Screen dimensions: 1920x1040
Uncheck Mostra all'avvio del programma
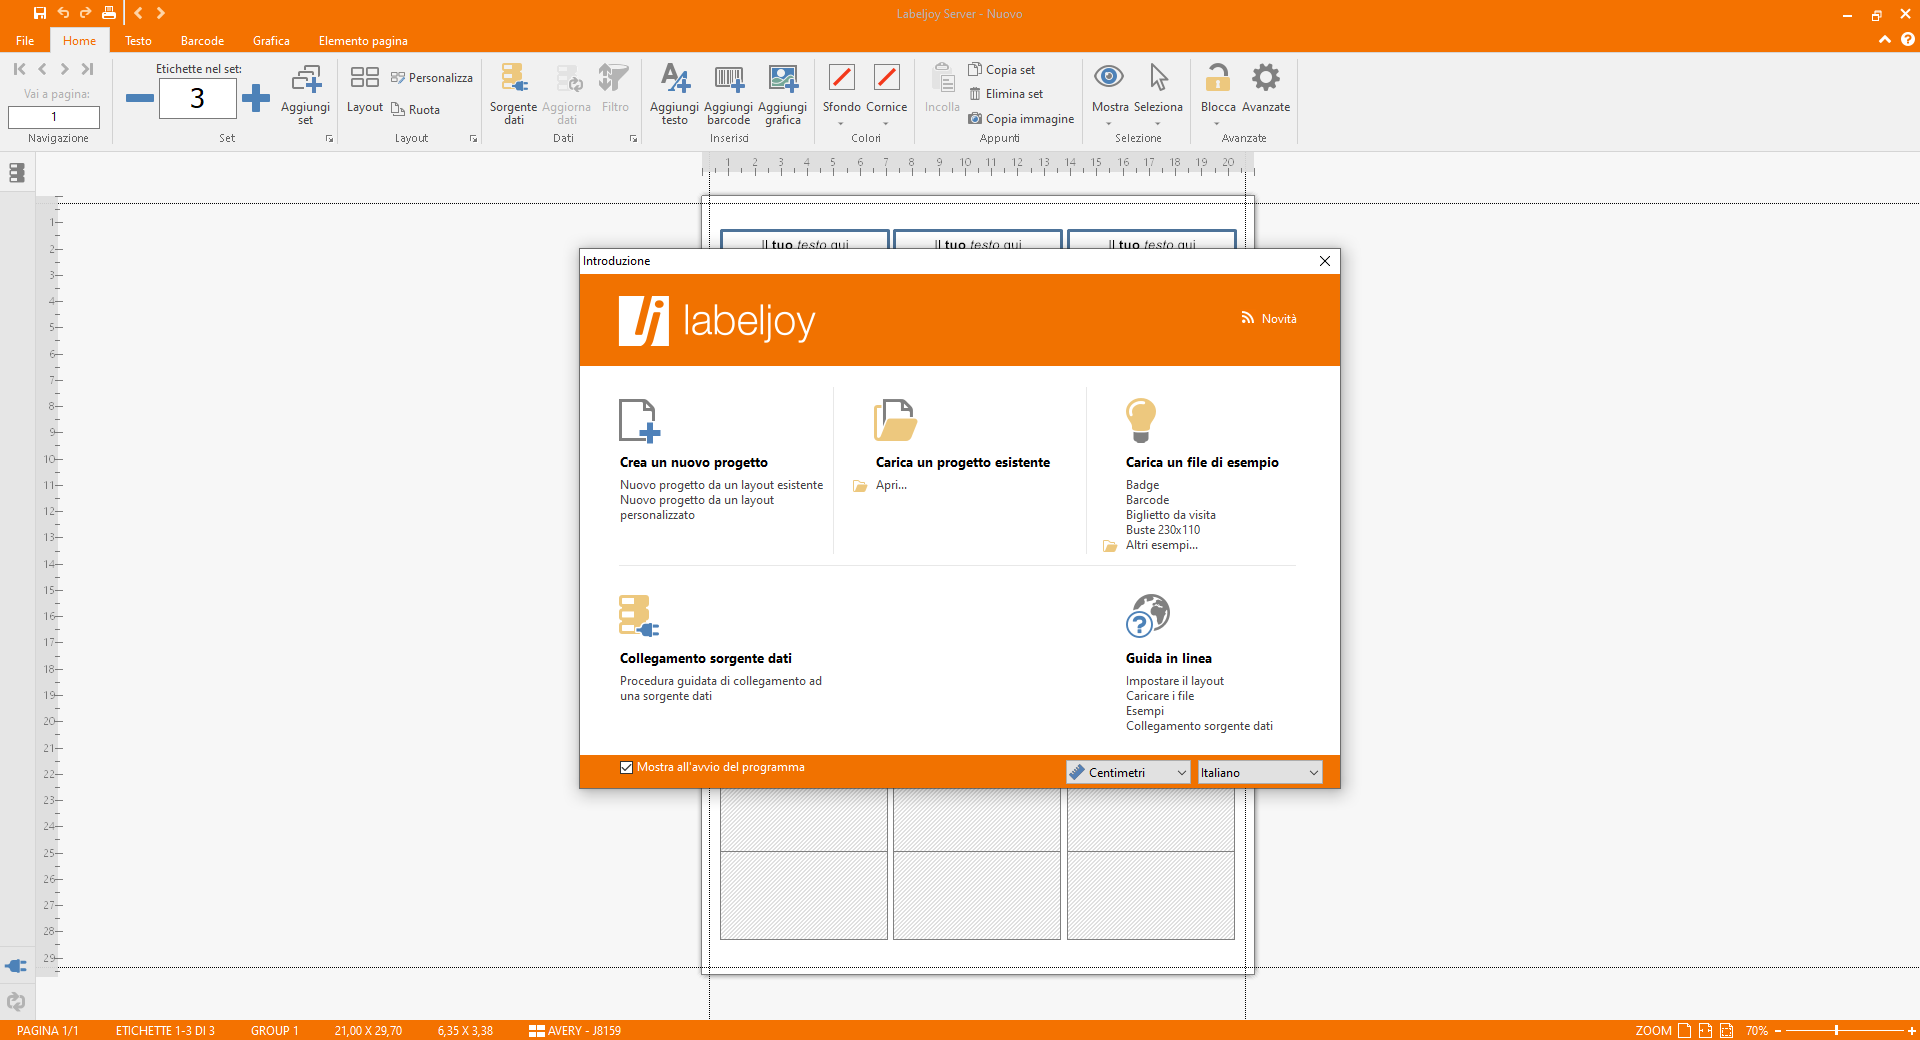[626, 768]
